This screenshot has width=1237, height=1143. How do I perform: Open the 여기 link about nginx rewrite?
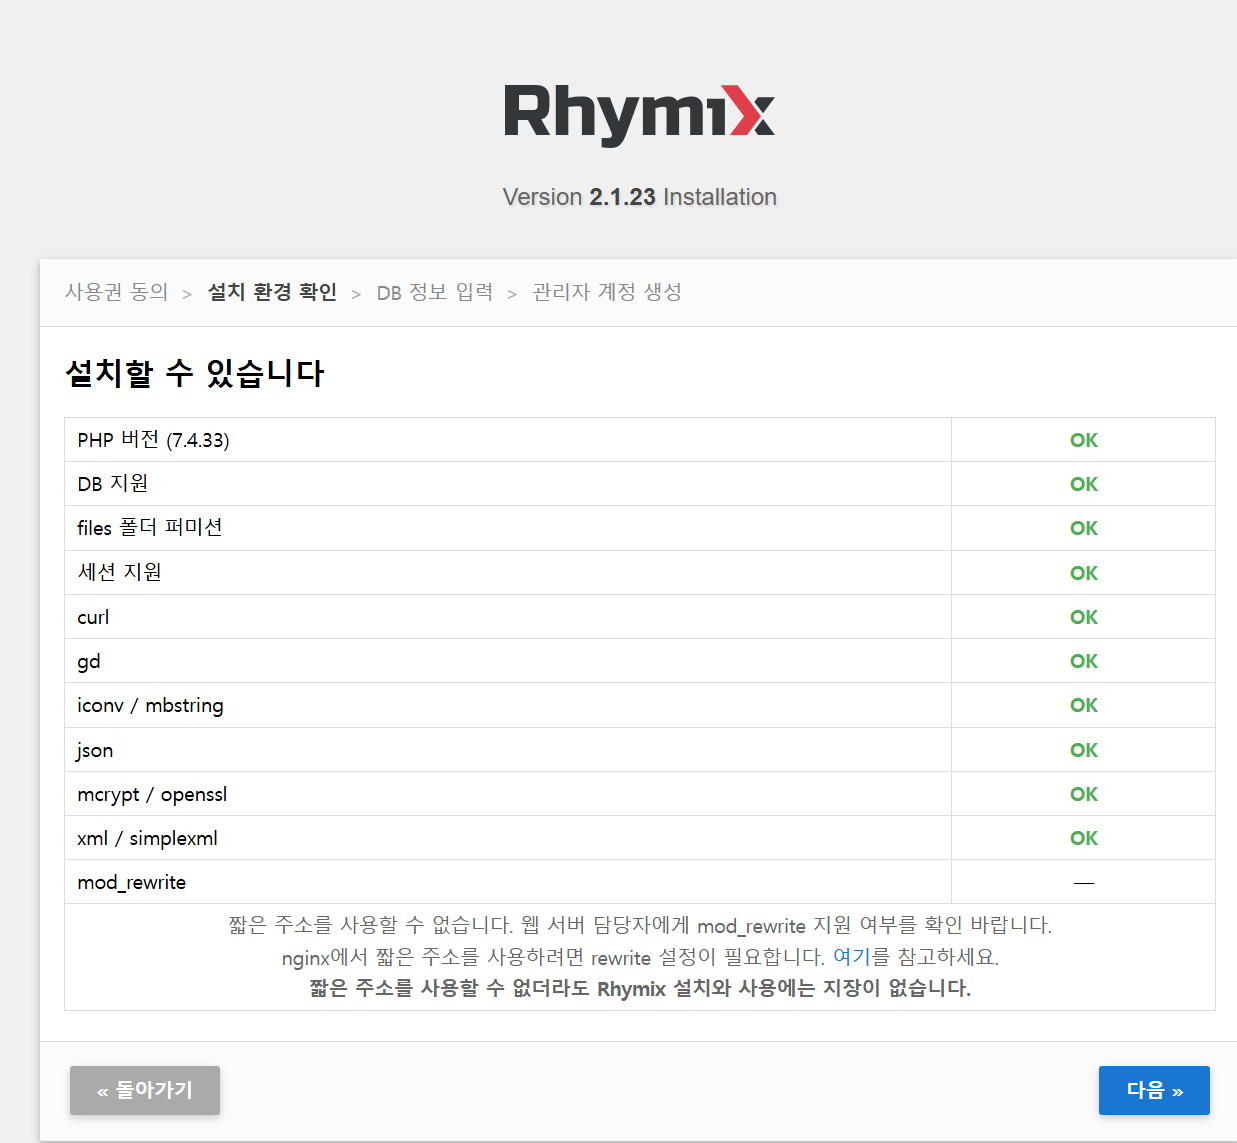[851, 957]
